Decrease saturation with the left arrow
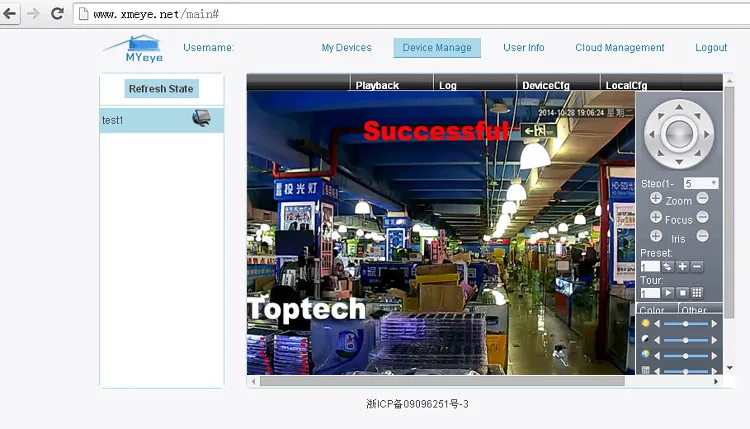Image resolution: width=750 pixels, height=429 pixels. (657, 356)
